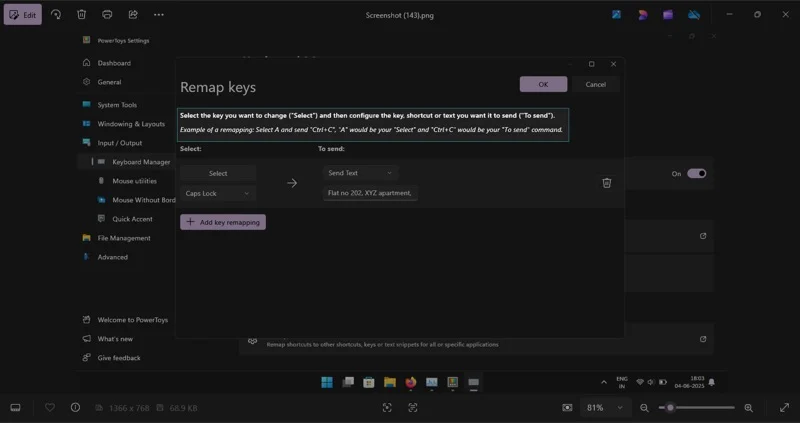Open the 81% zoom level dropdown
Screen dimensions: 800x423
[x=605, y=408]
